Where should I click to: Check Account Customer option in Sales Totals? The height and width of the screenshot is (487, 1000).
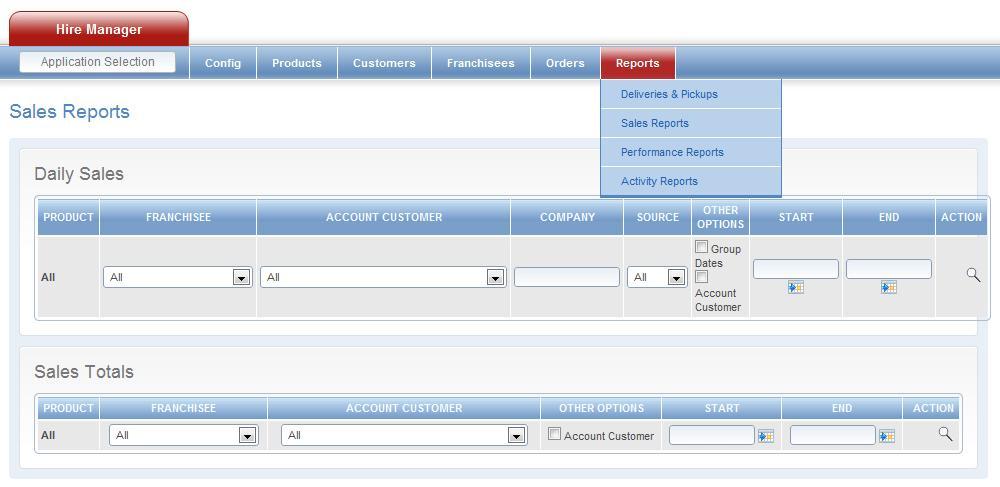click(x=555, y=434)
